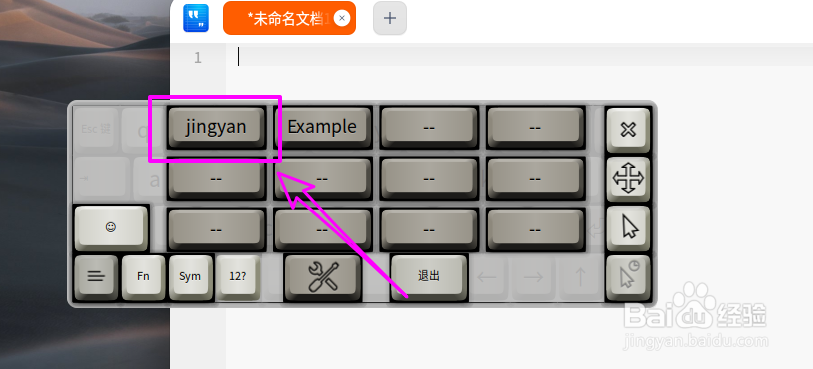The height and width of the screenshot is (369, 813).
Task: Toggle the Fn layer key
Action: coord(144,277)
